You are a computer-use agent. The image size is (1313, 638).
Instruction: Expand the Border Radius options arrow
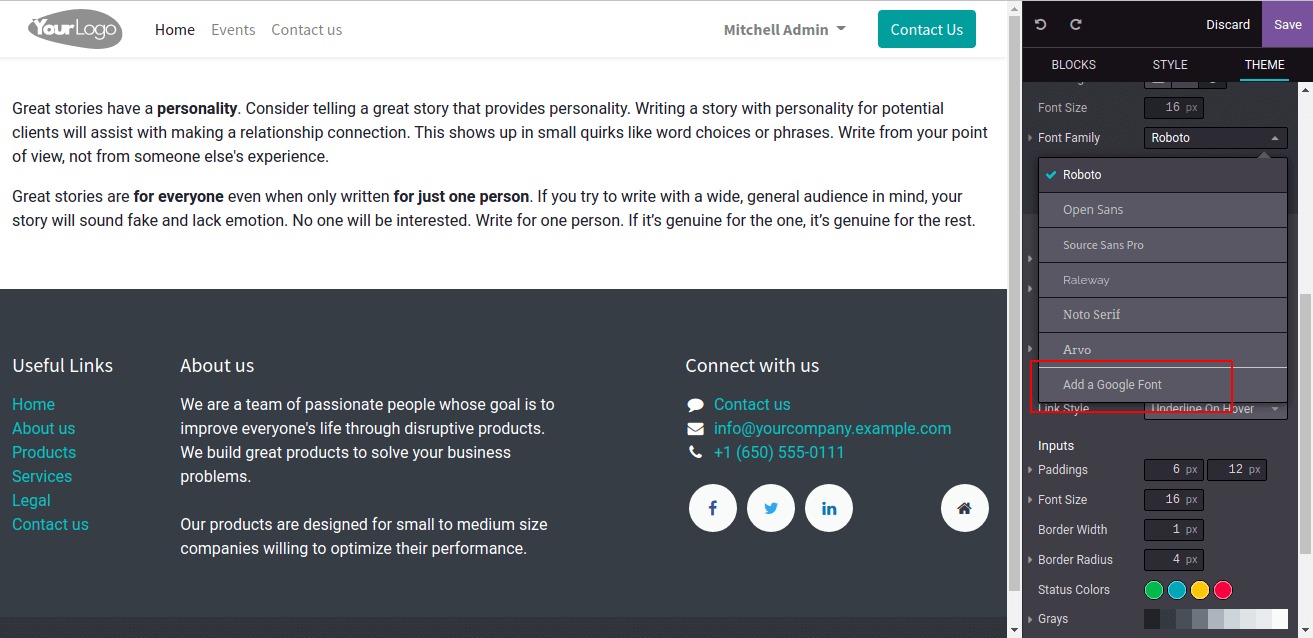1030,560
